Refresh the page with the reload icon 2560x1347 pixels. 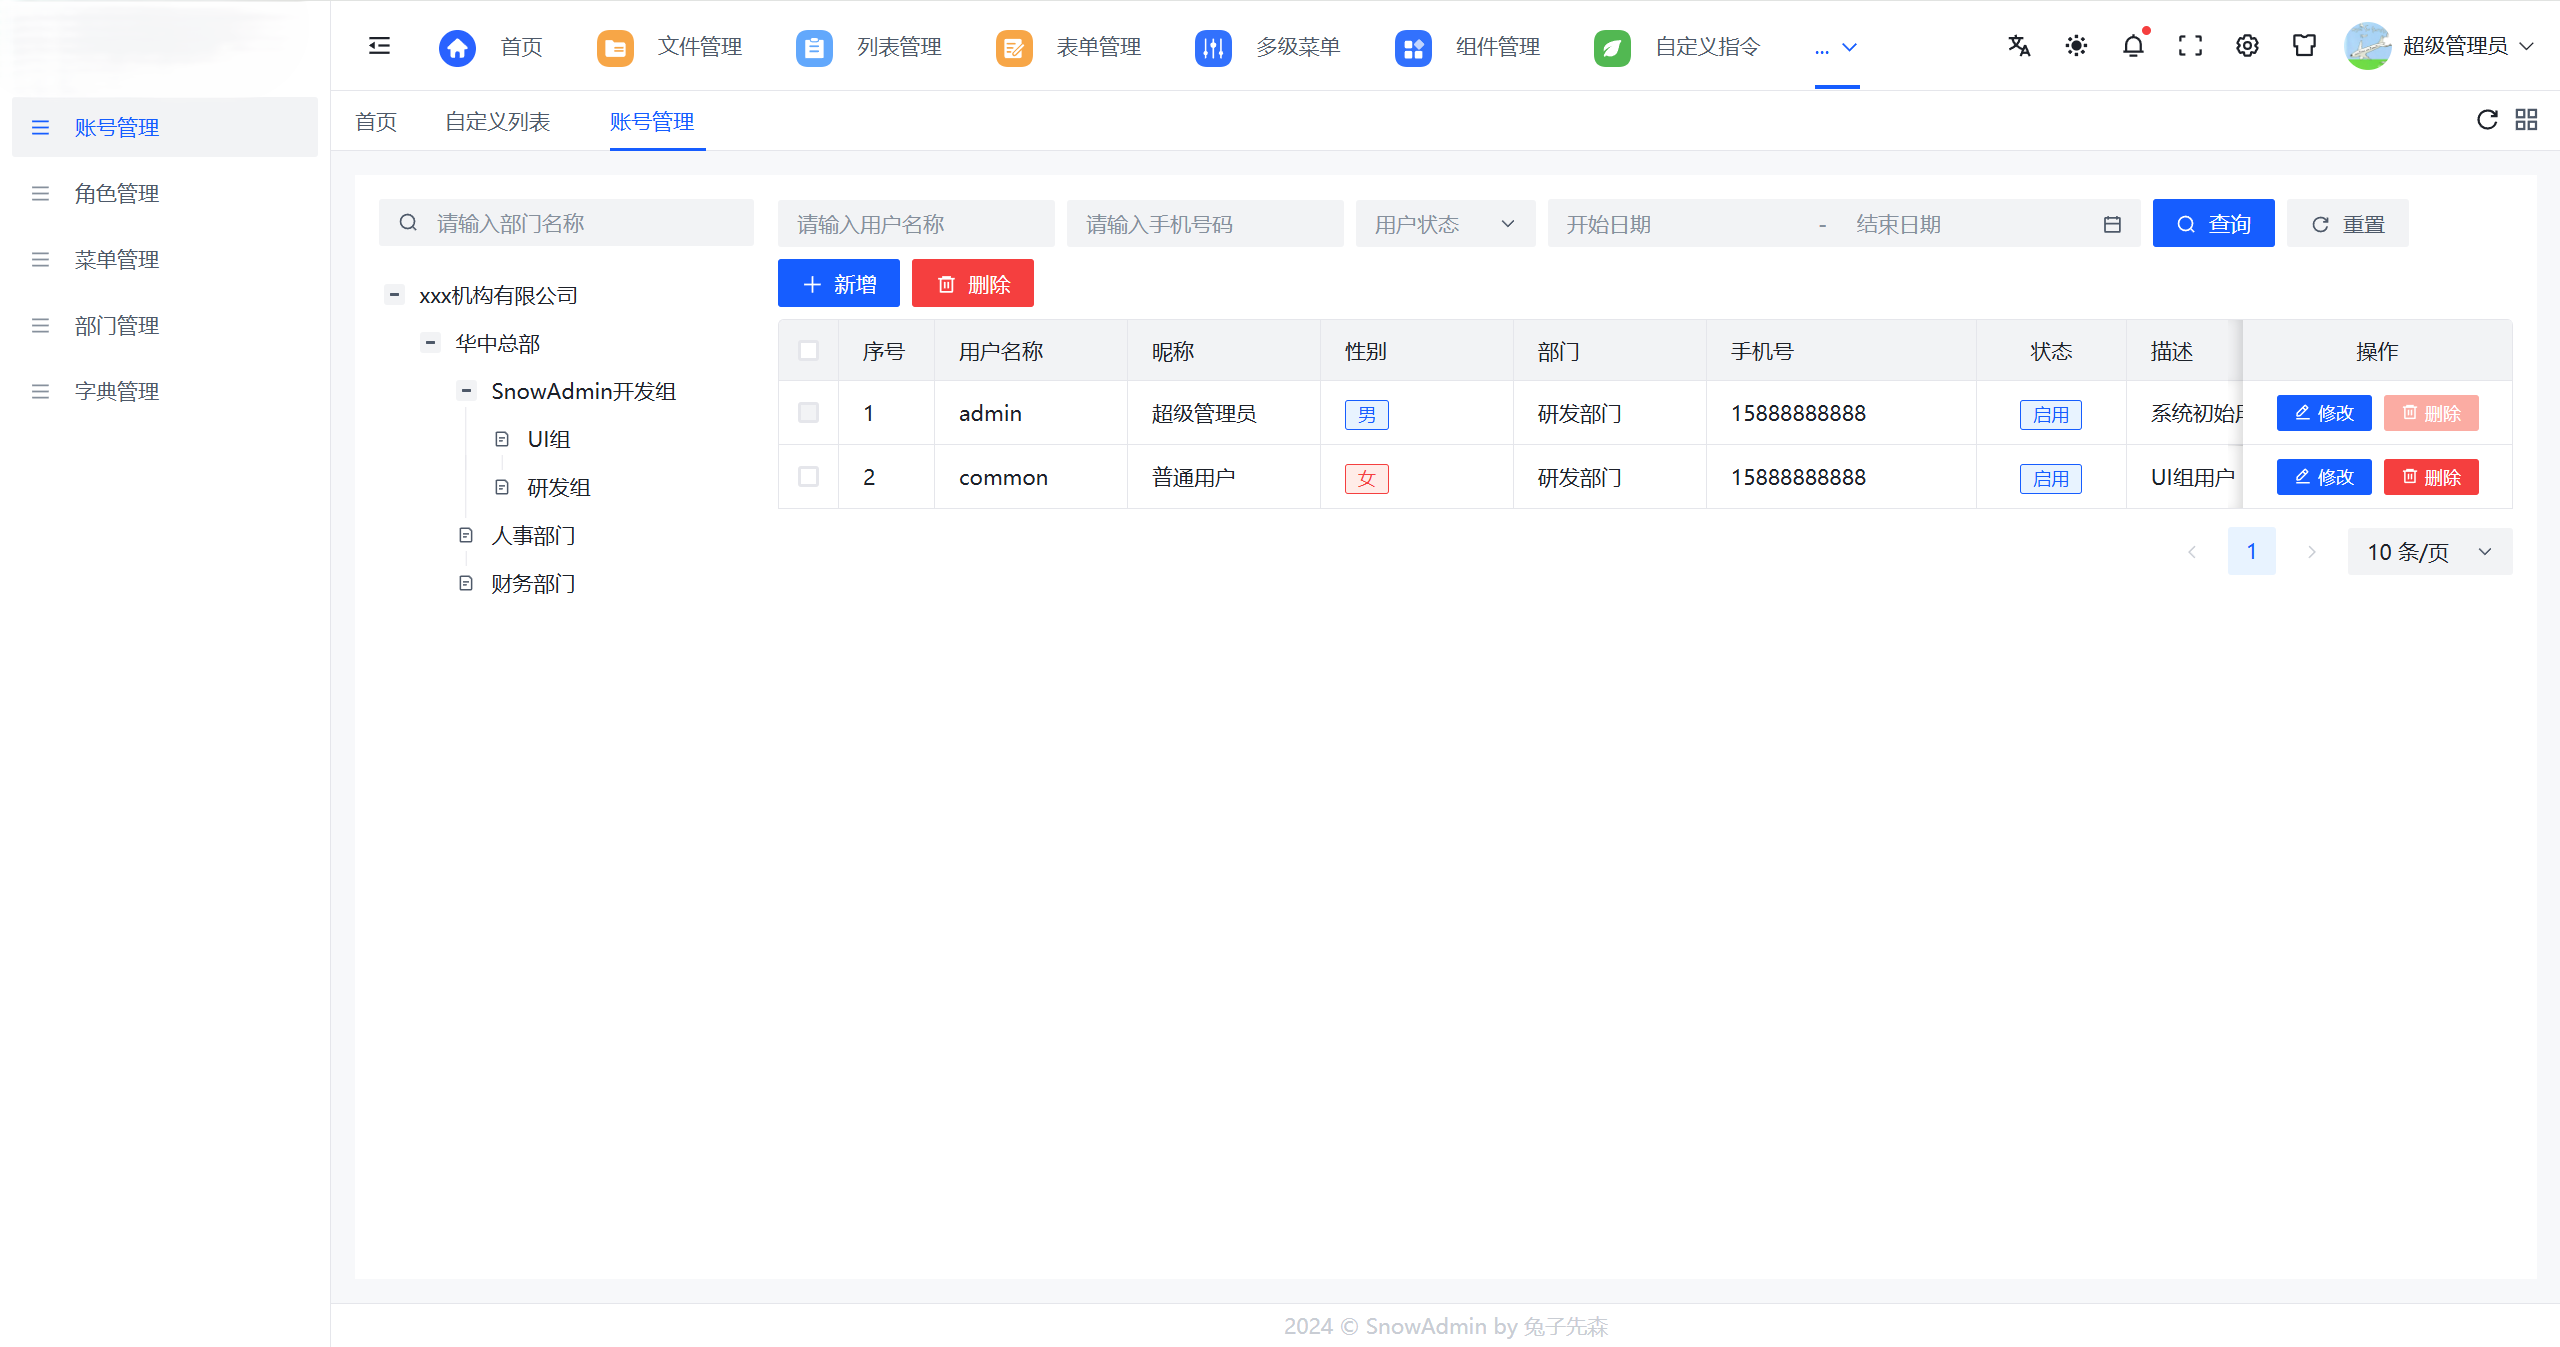click(x=2487, y=119)
